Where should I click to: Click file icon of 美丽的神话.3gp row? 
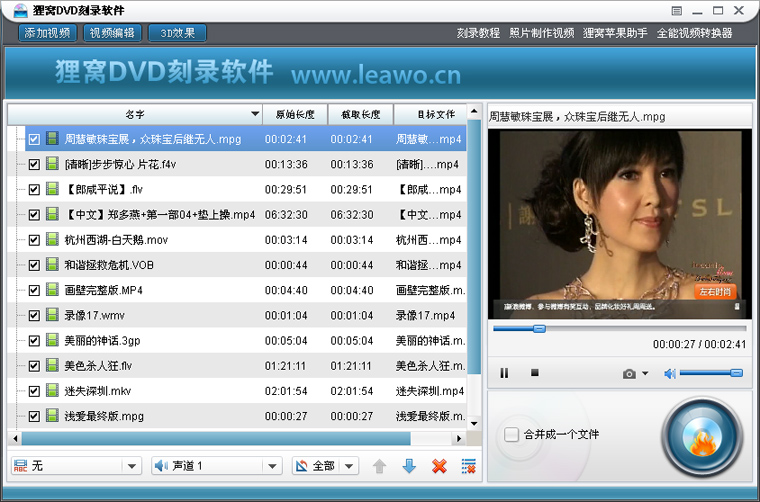pos(52,340)
